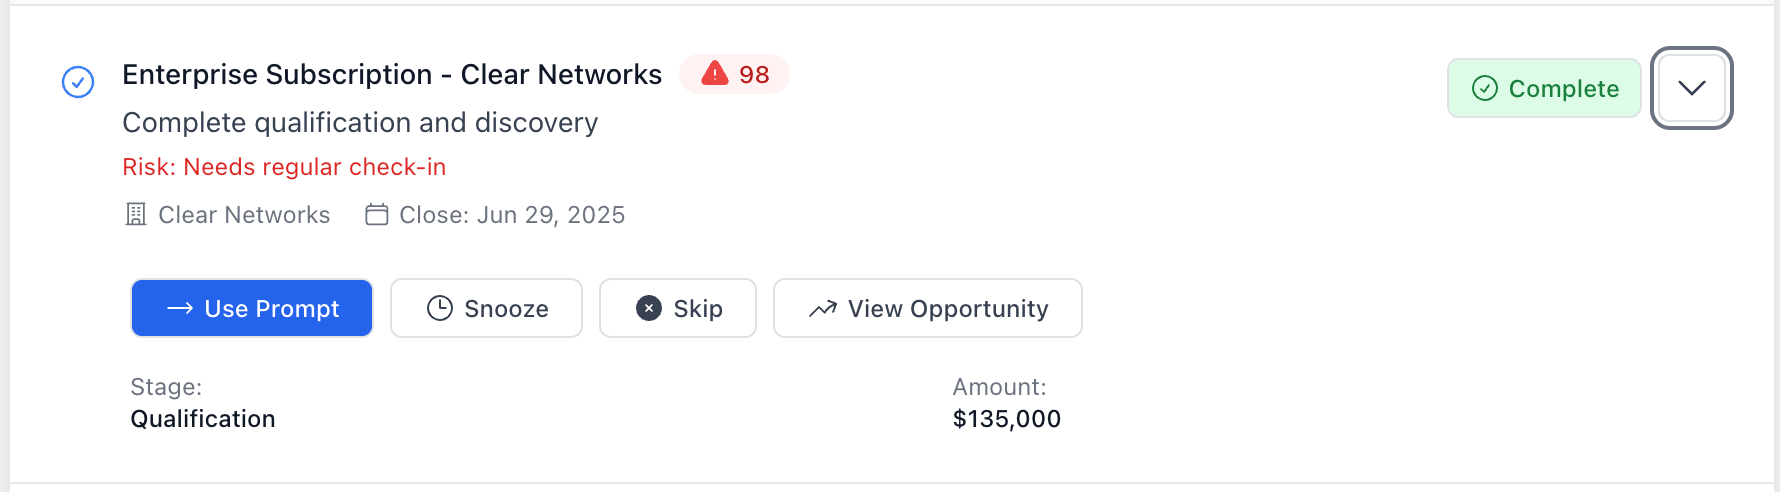Click the clock icon on Snooze
The width and height of the screenshot is (1780, 492).
point(440,309)
